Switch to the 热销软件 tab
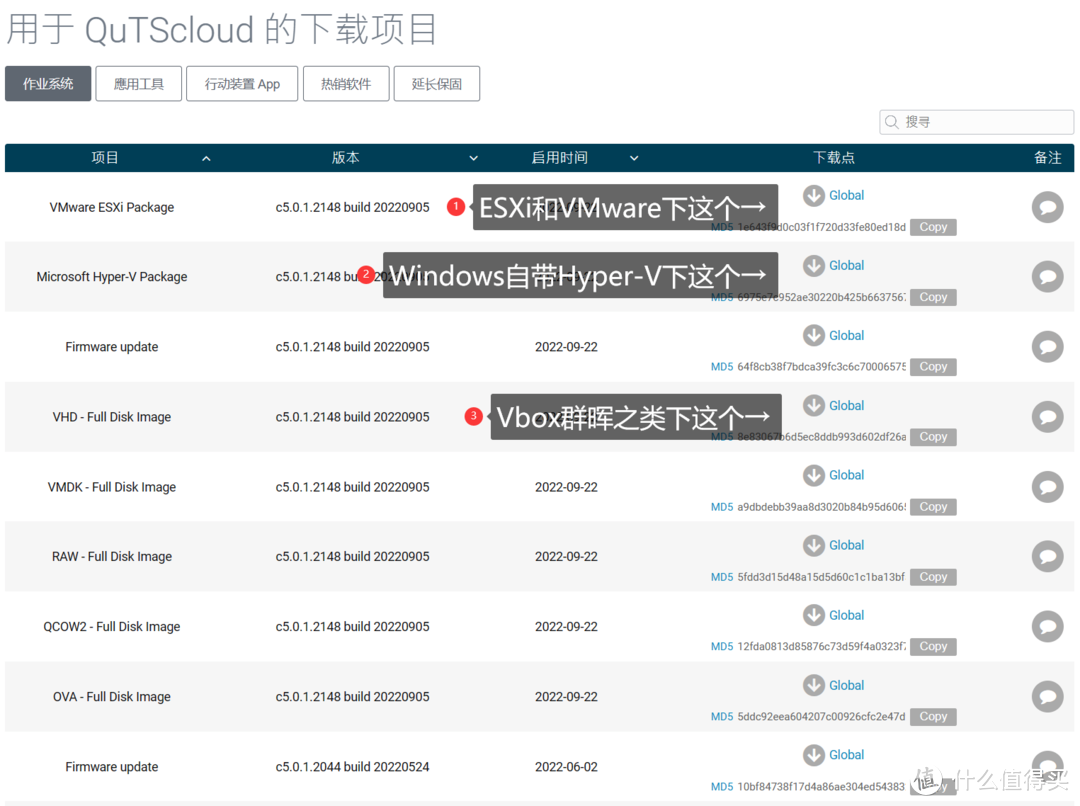1080x806 pixels. coord(346,84)
